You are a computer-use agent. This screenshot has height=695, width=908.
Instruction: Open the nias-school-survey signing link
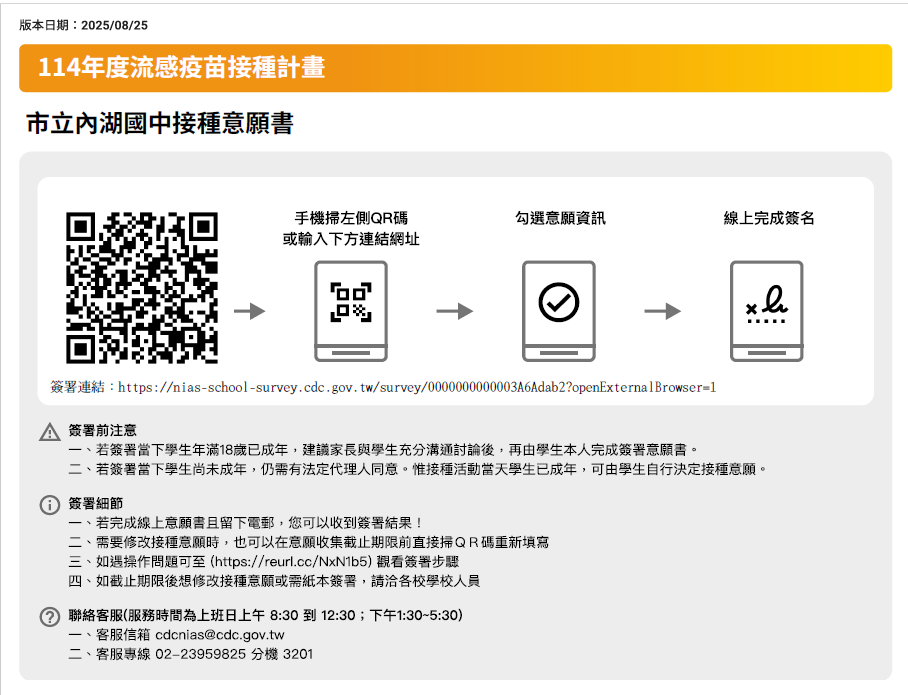[417, 387]
